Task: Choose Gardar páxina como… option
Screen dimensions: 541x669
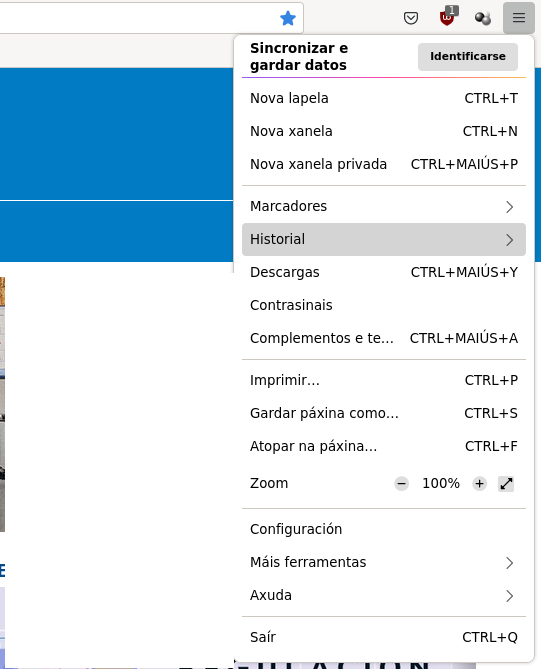Action: pos(384,413)
